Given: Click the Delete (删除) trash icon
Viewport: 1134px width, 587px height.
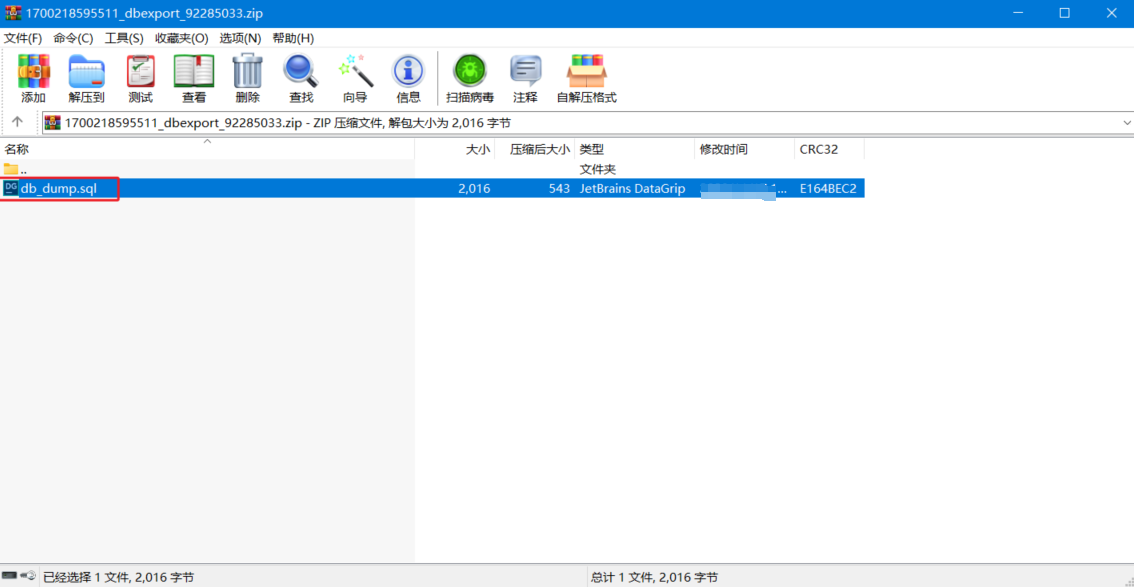Looking at the screenshot, I should click(x=247, y=71).
